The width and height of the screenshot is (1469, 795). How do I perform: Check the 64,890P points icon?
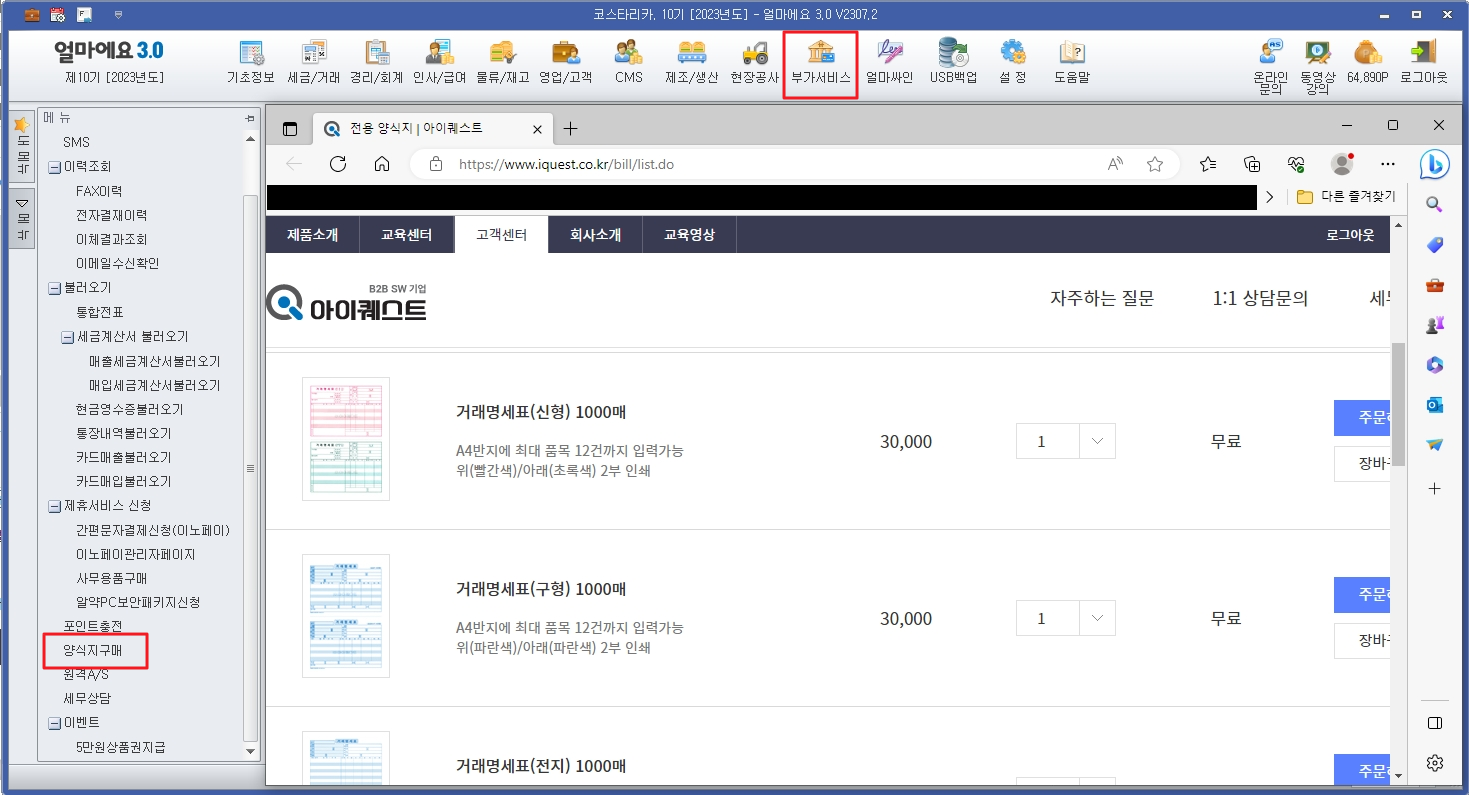(1367, 62)
